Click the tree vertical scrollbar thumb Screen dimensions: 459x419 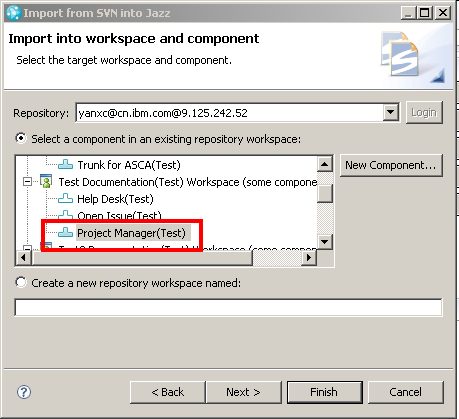(x=325, y=193)
